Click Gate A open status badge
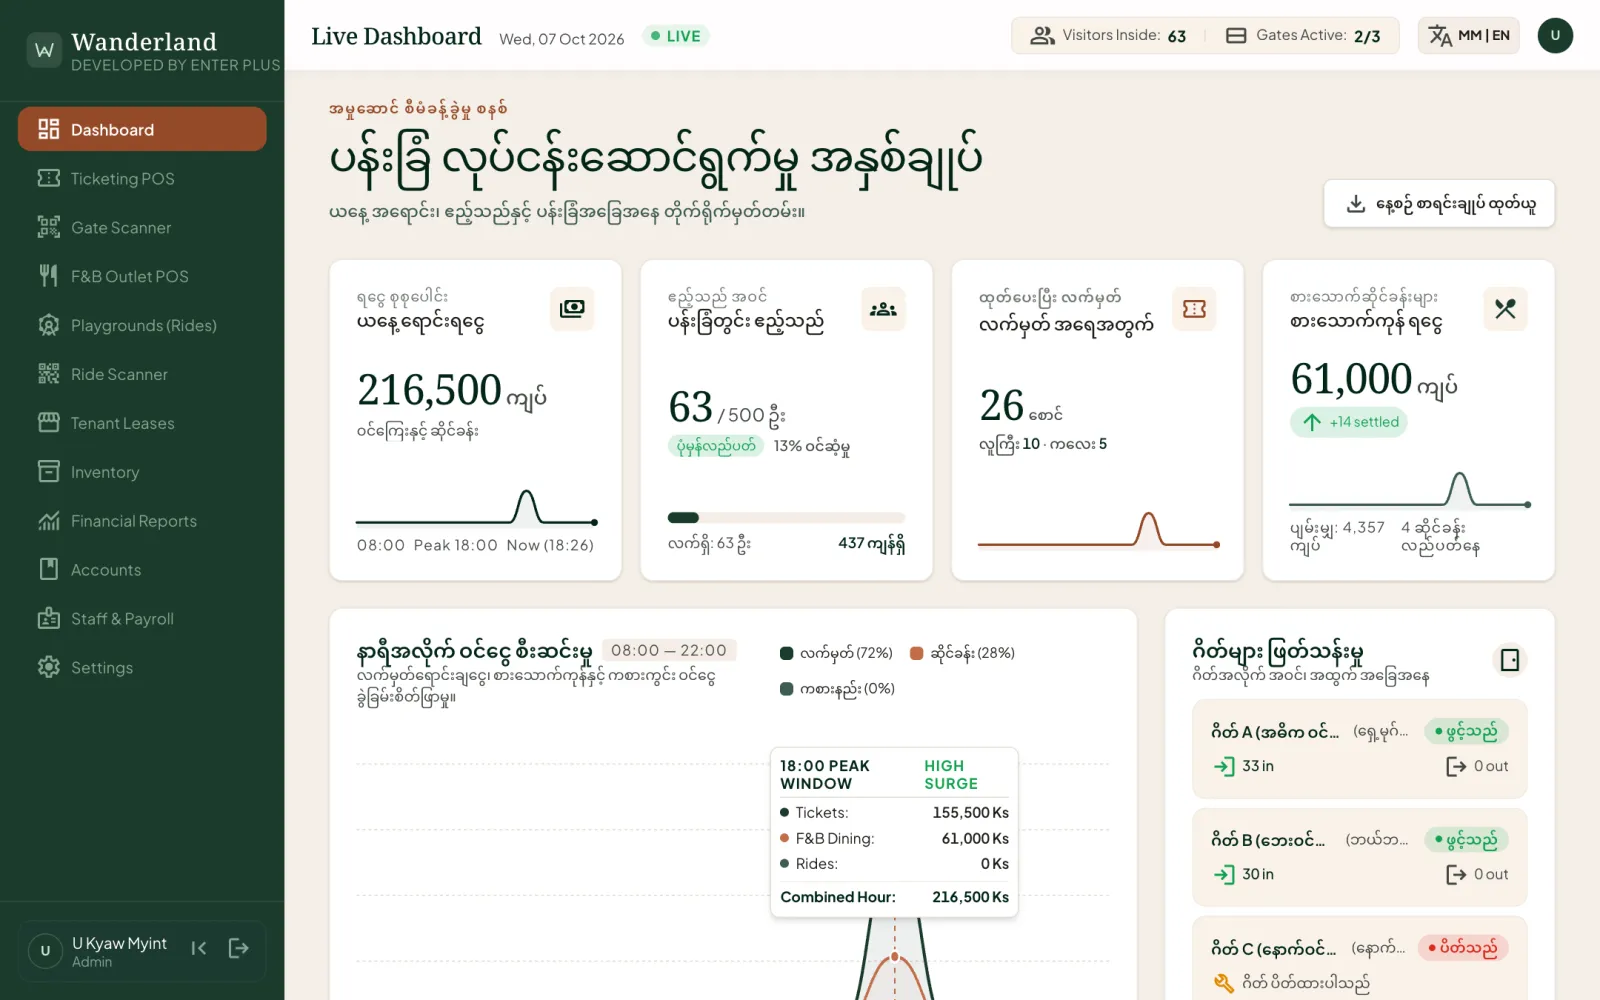The image size is (1600, 1000). [1466, 732]
